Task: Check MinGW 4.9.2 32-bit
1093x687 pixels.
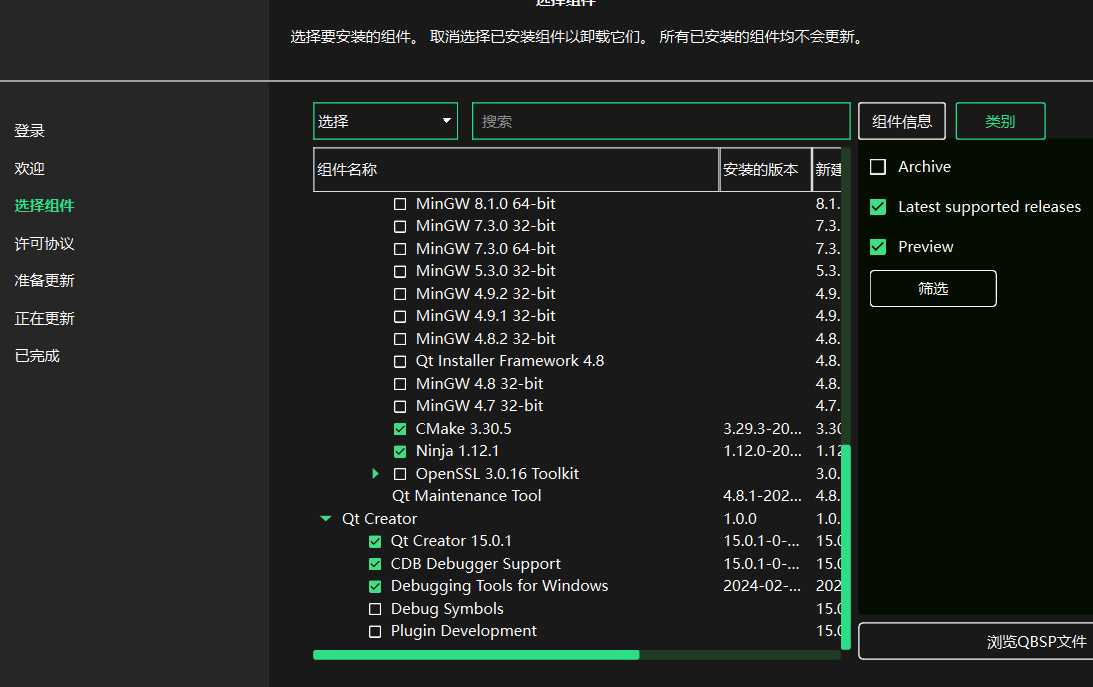Action: [x=400, y=294]
